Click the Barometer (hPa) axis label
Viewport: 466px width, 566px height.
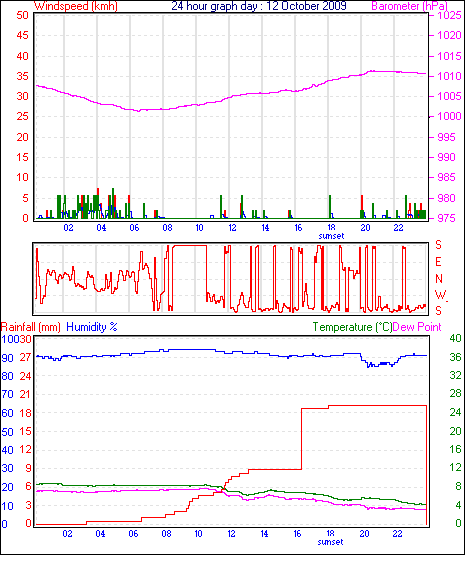pyautogui.click(x=409, y=6)
